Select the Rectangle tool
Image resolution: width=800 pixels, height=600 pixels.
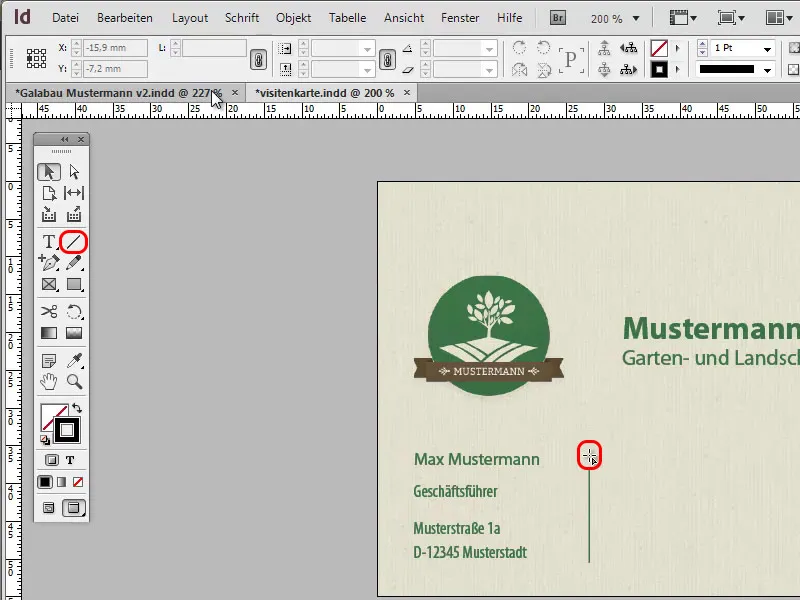click(74, 284)
